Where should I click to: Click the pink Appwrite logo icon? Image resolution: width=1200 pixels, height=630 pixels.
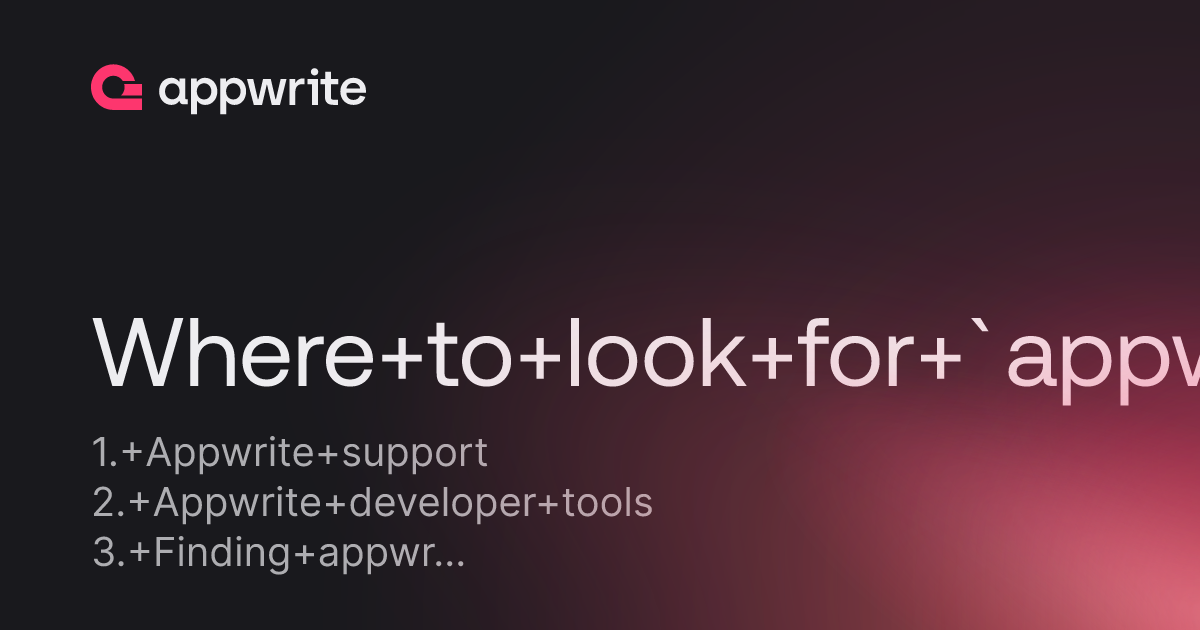pyautogui.click(x=117, y=88)
